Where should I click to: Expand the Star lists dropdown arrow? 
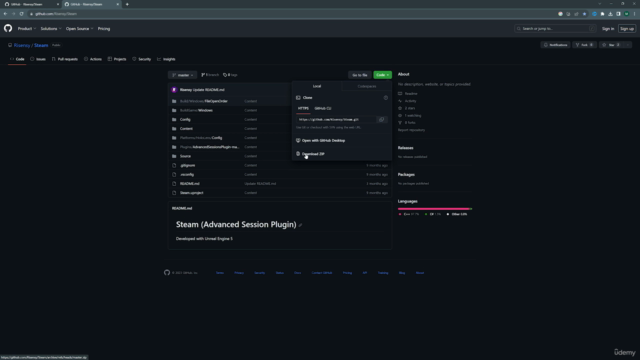pyautogui.click(x=628, y=45)
